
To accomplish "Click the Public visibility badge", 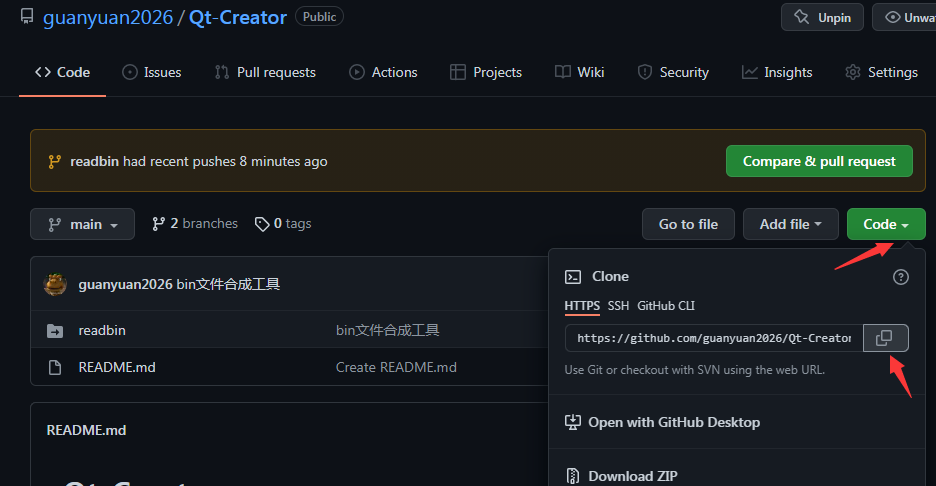I will click(x=319, y=17).
